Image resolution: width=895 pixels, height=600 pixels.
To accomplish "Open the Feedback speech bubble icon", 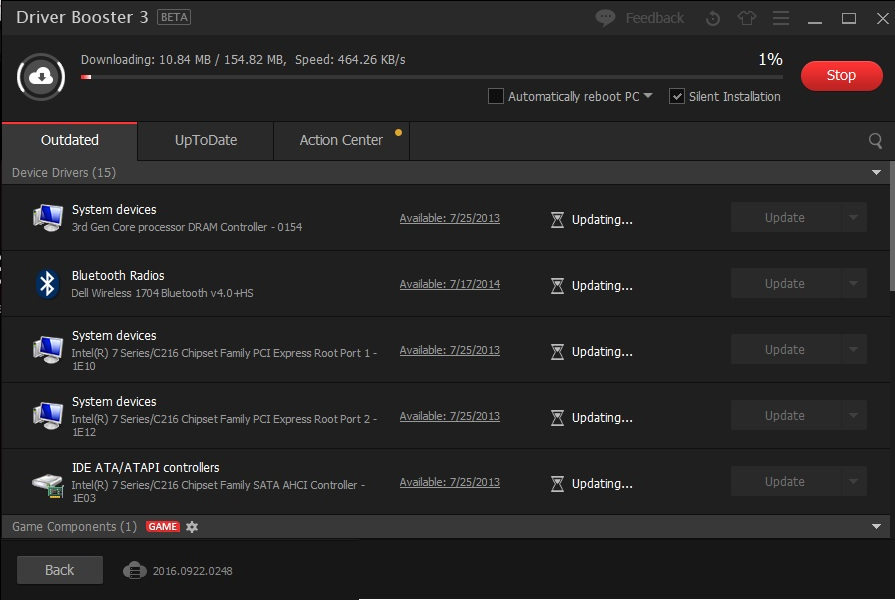I will tap(605, 18).
